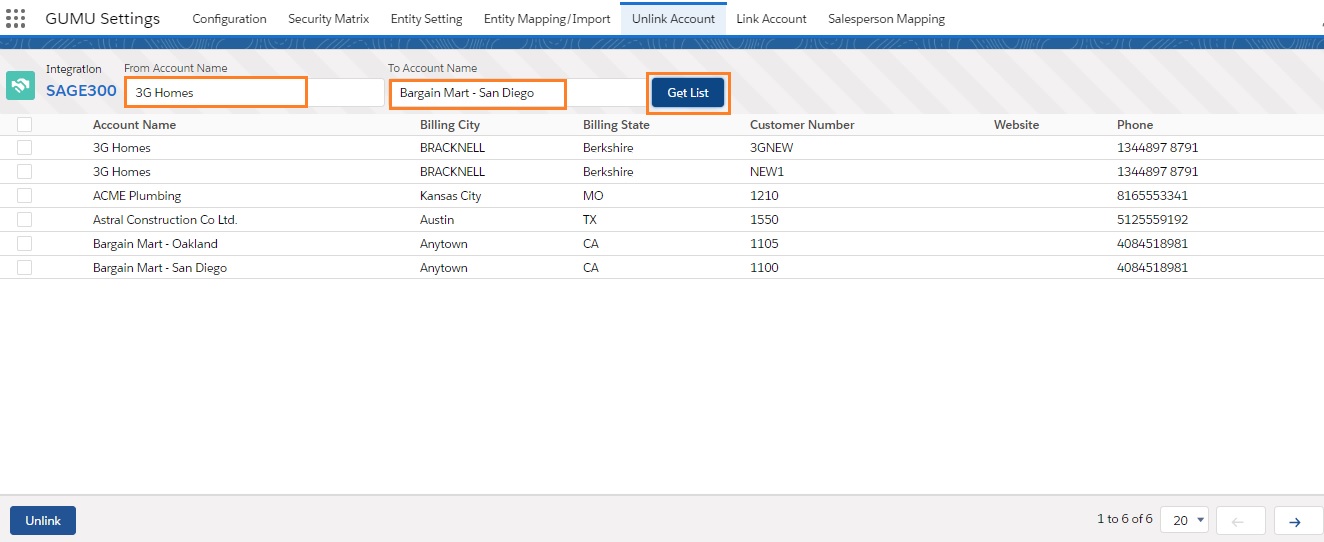Switch to the Link Account tab

point(771,18)
